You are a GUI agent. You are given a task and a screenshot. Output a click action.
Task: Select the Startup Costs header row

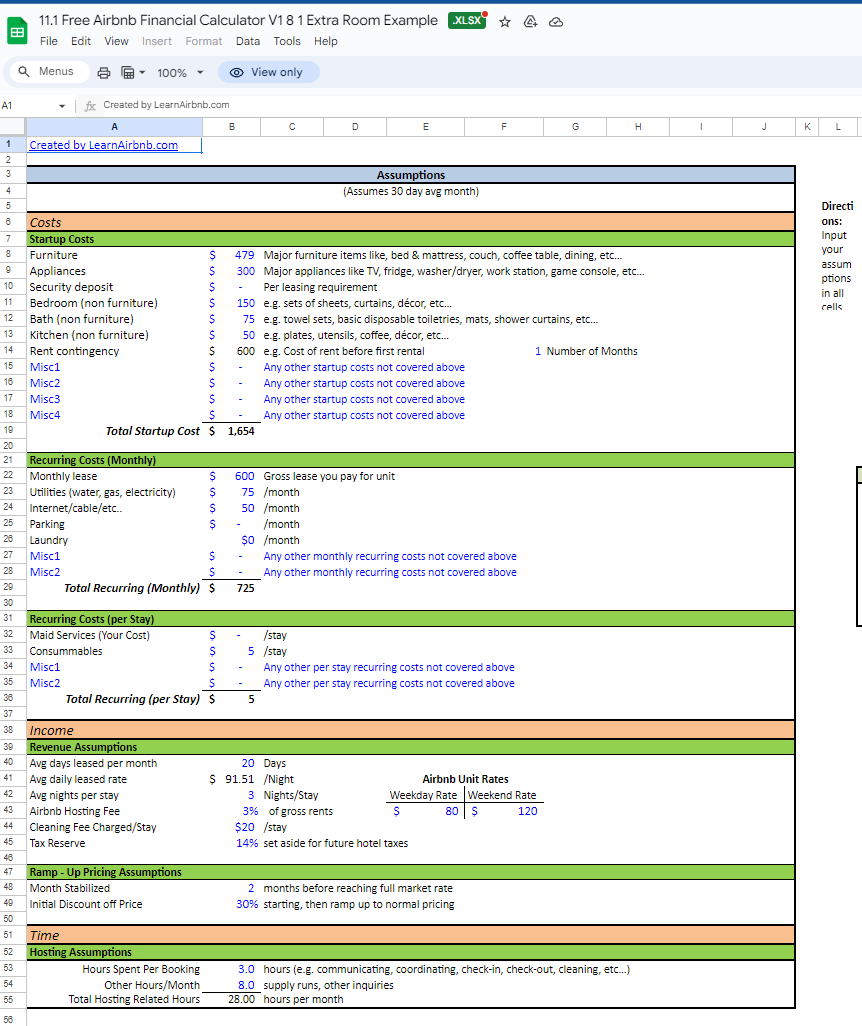pyautogui.click(x=410, y=239)
